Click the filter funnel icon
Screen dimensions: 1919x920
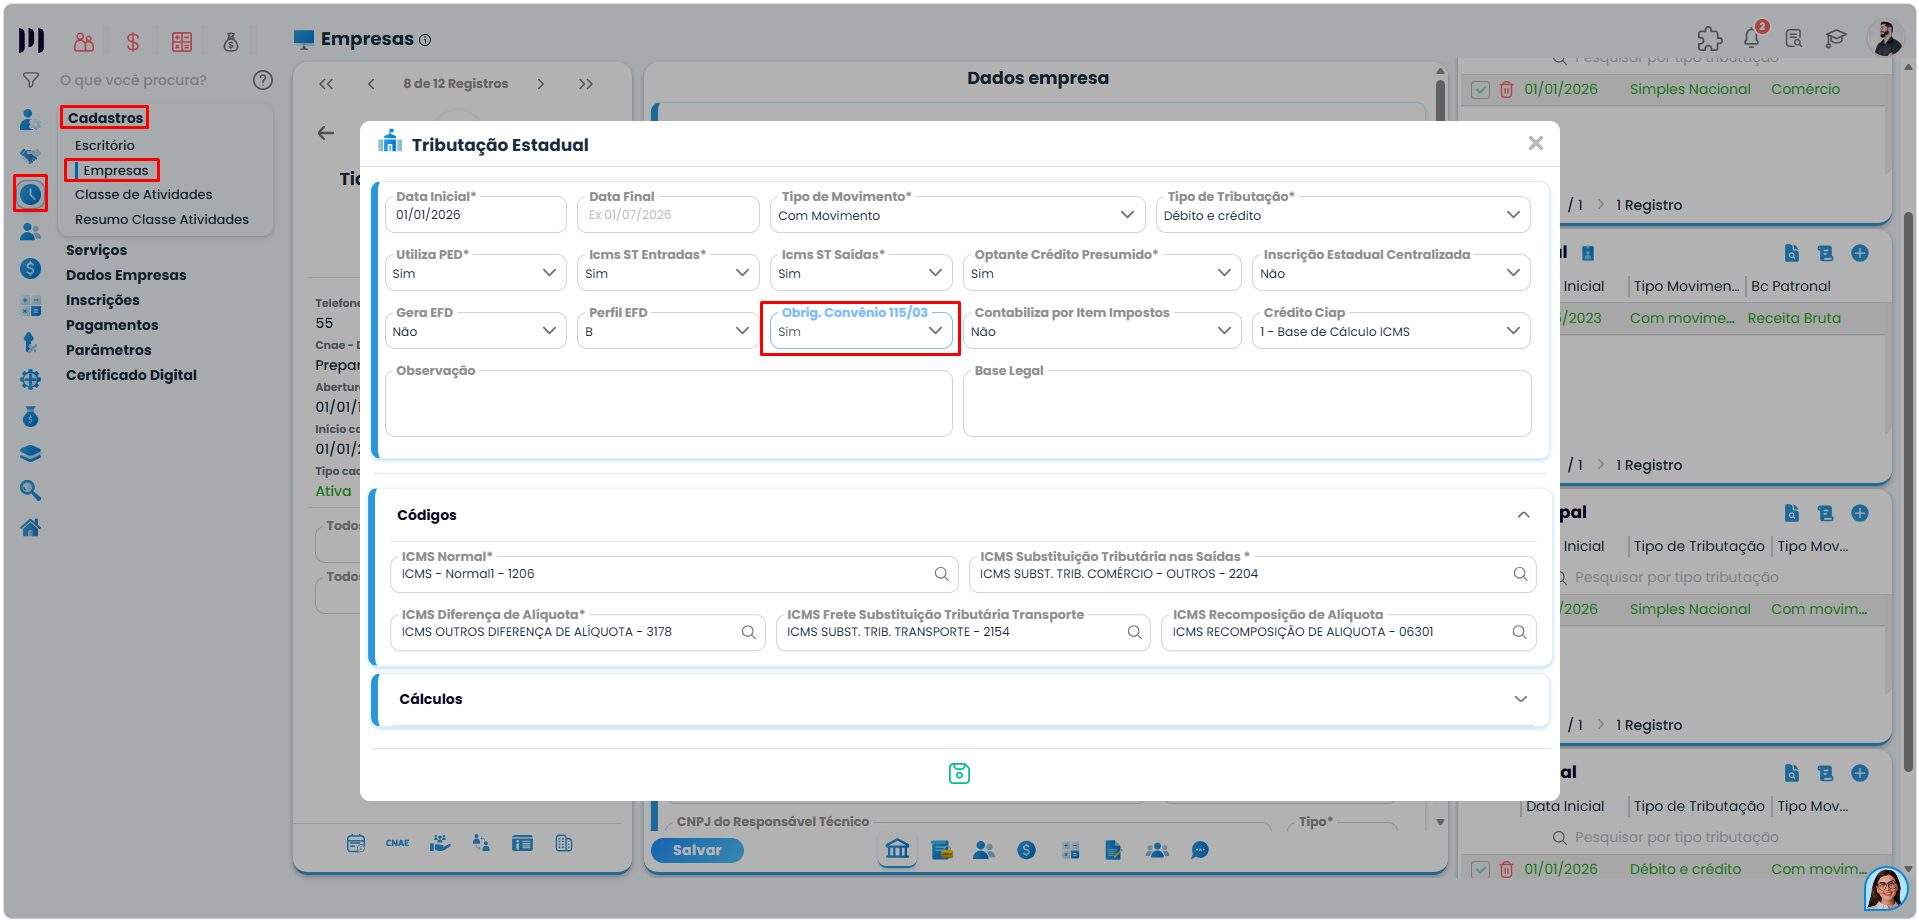(x=31, y=80)
